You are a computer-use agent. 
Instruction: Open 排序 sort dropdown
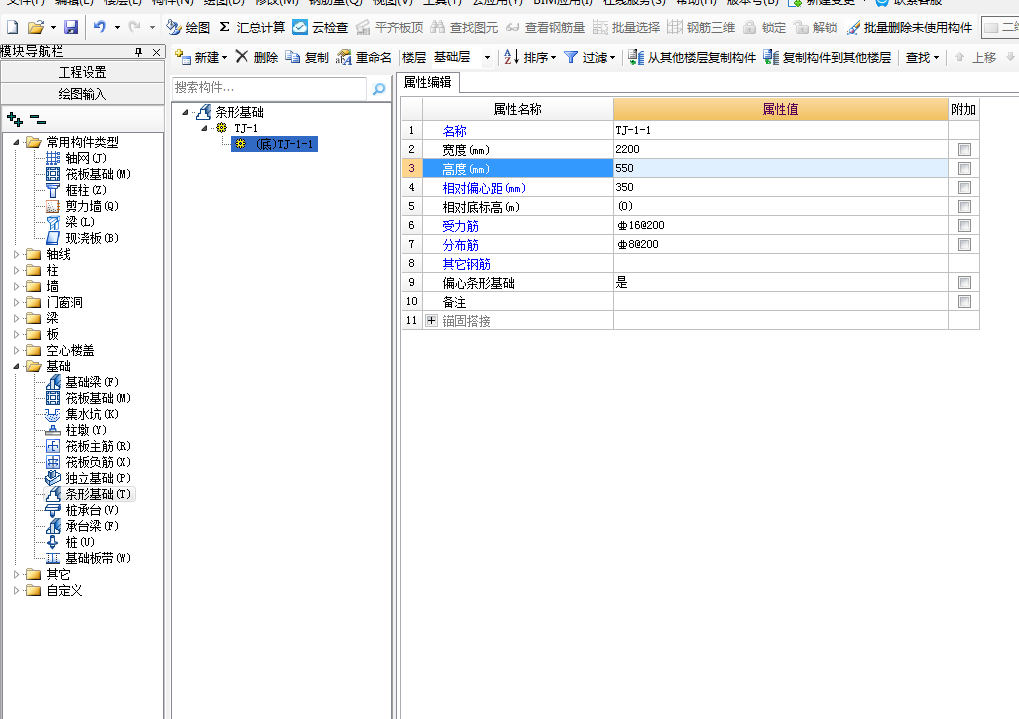pos(530,57)
